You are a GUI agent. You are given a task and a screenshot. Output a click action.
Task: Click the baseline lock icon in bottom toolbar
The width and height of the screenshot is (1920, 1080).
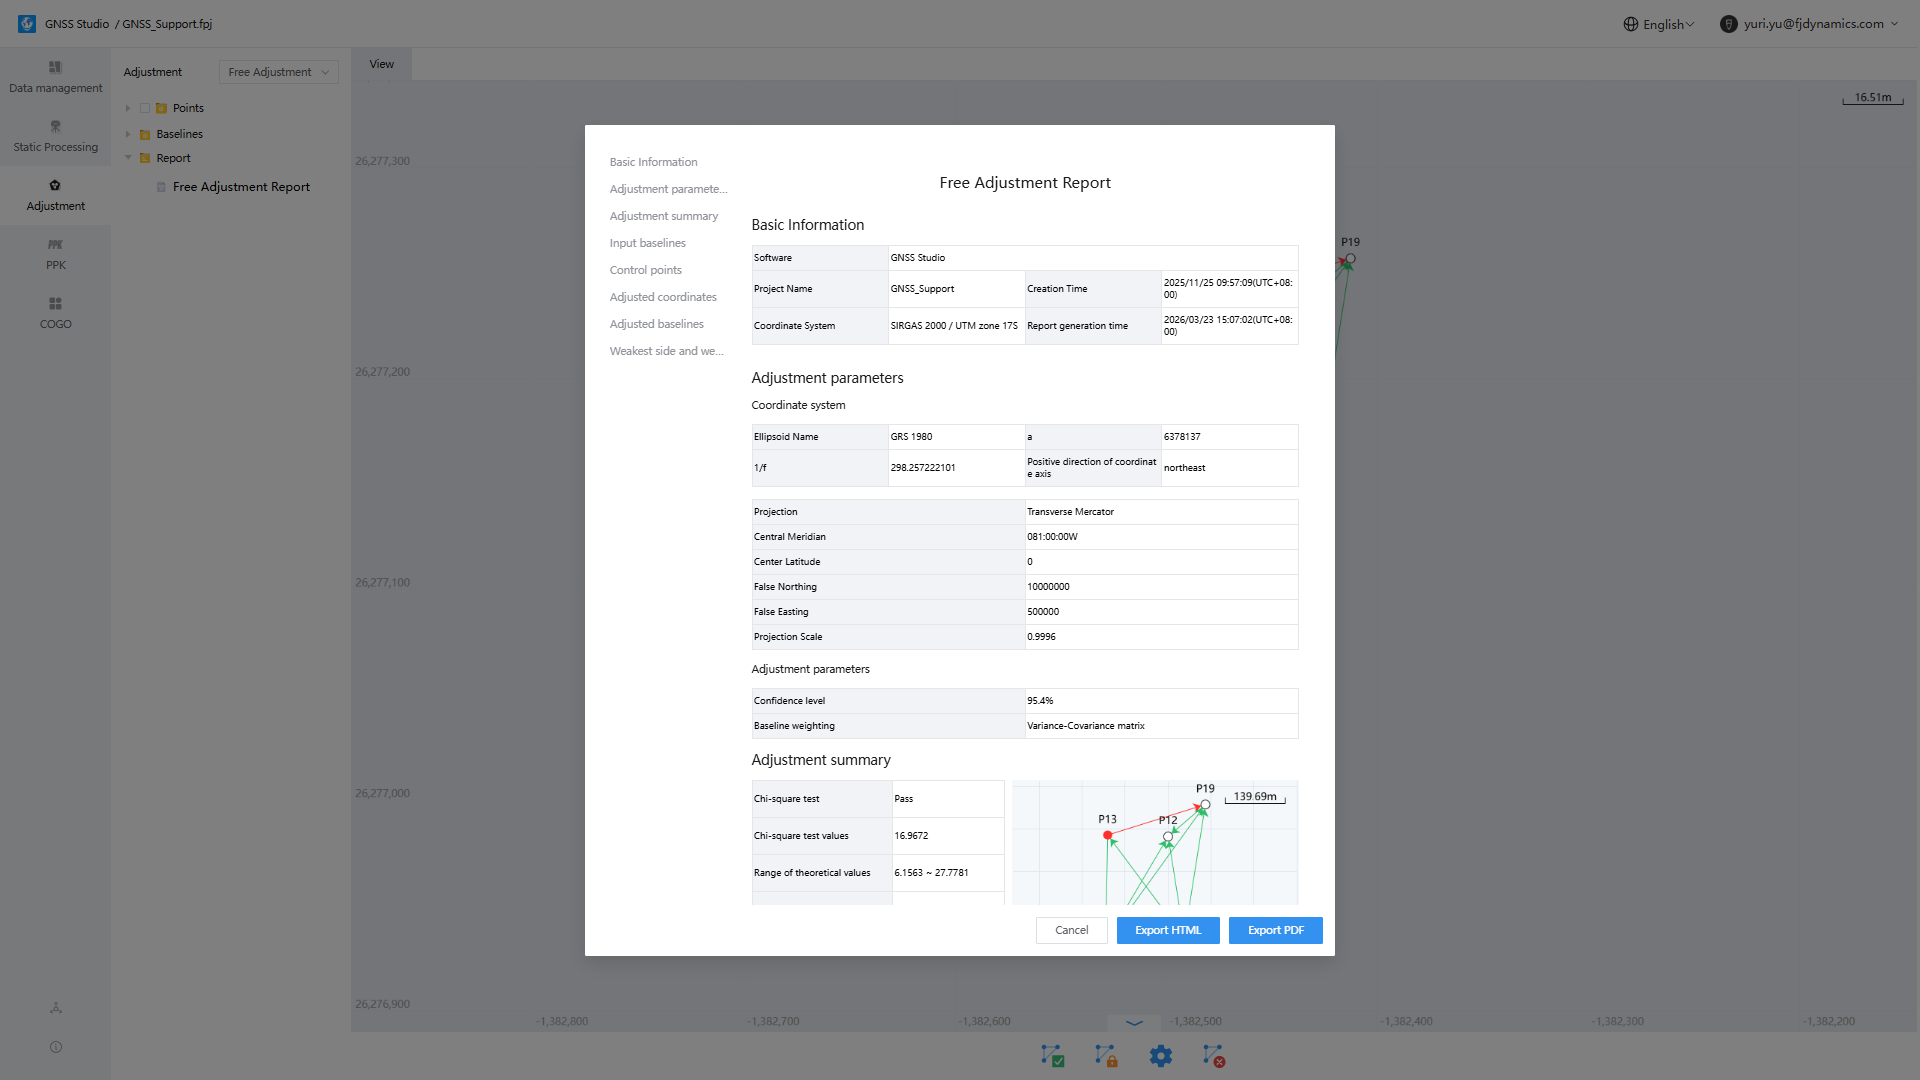tap(1106, 1055)
